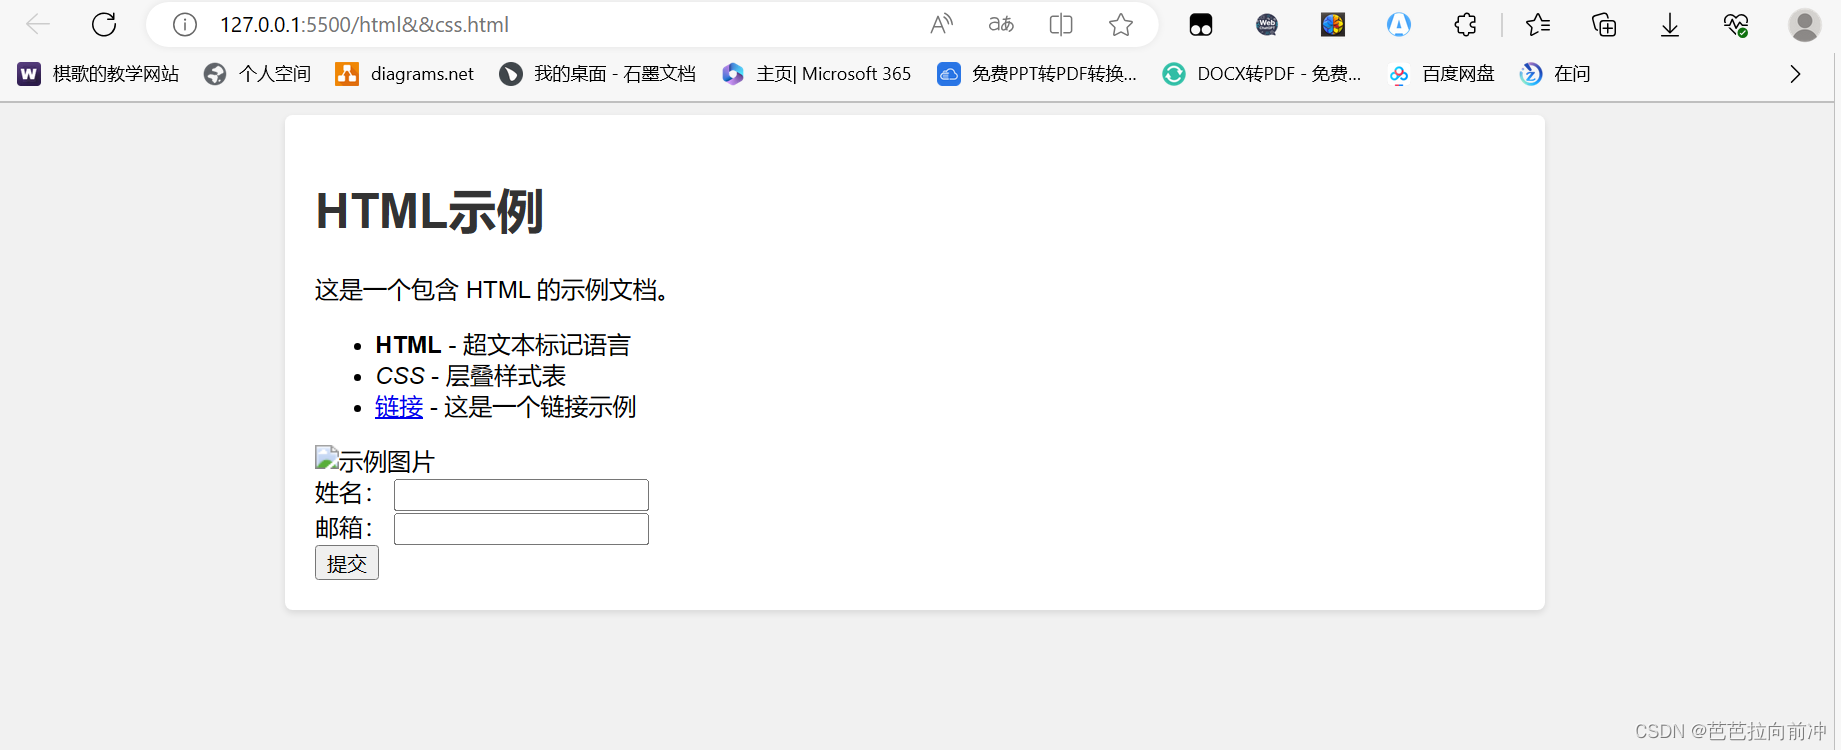
Task: Open the Downloads arrow icon
Action: pyautogui.click(x=1670, y=24)
